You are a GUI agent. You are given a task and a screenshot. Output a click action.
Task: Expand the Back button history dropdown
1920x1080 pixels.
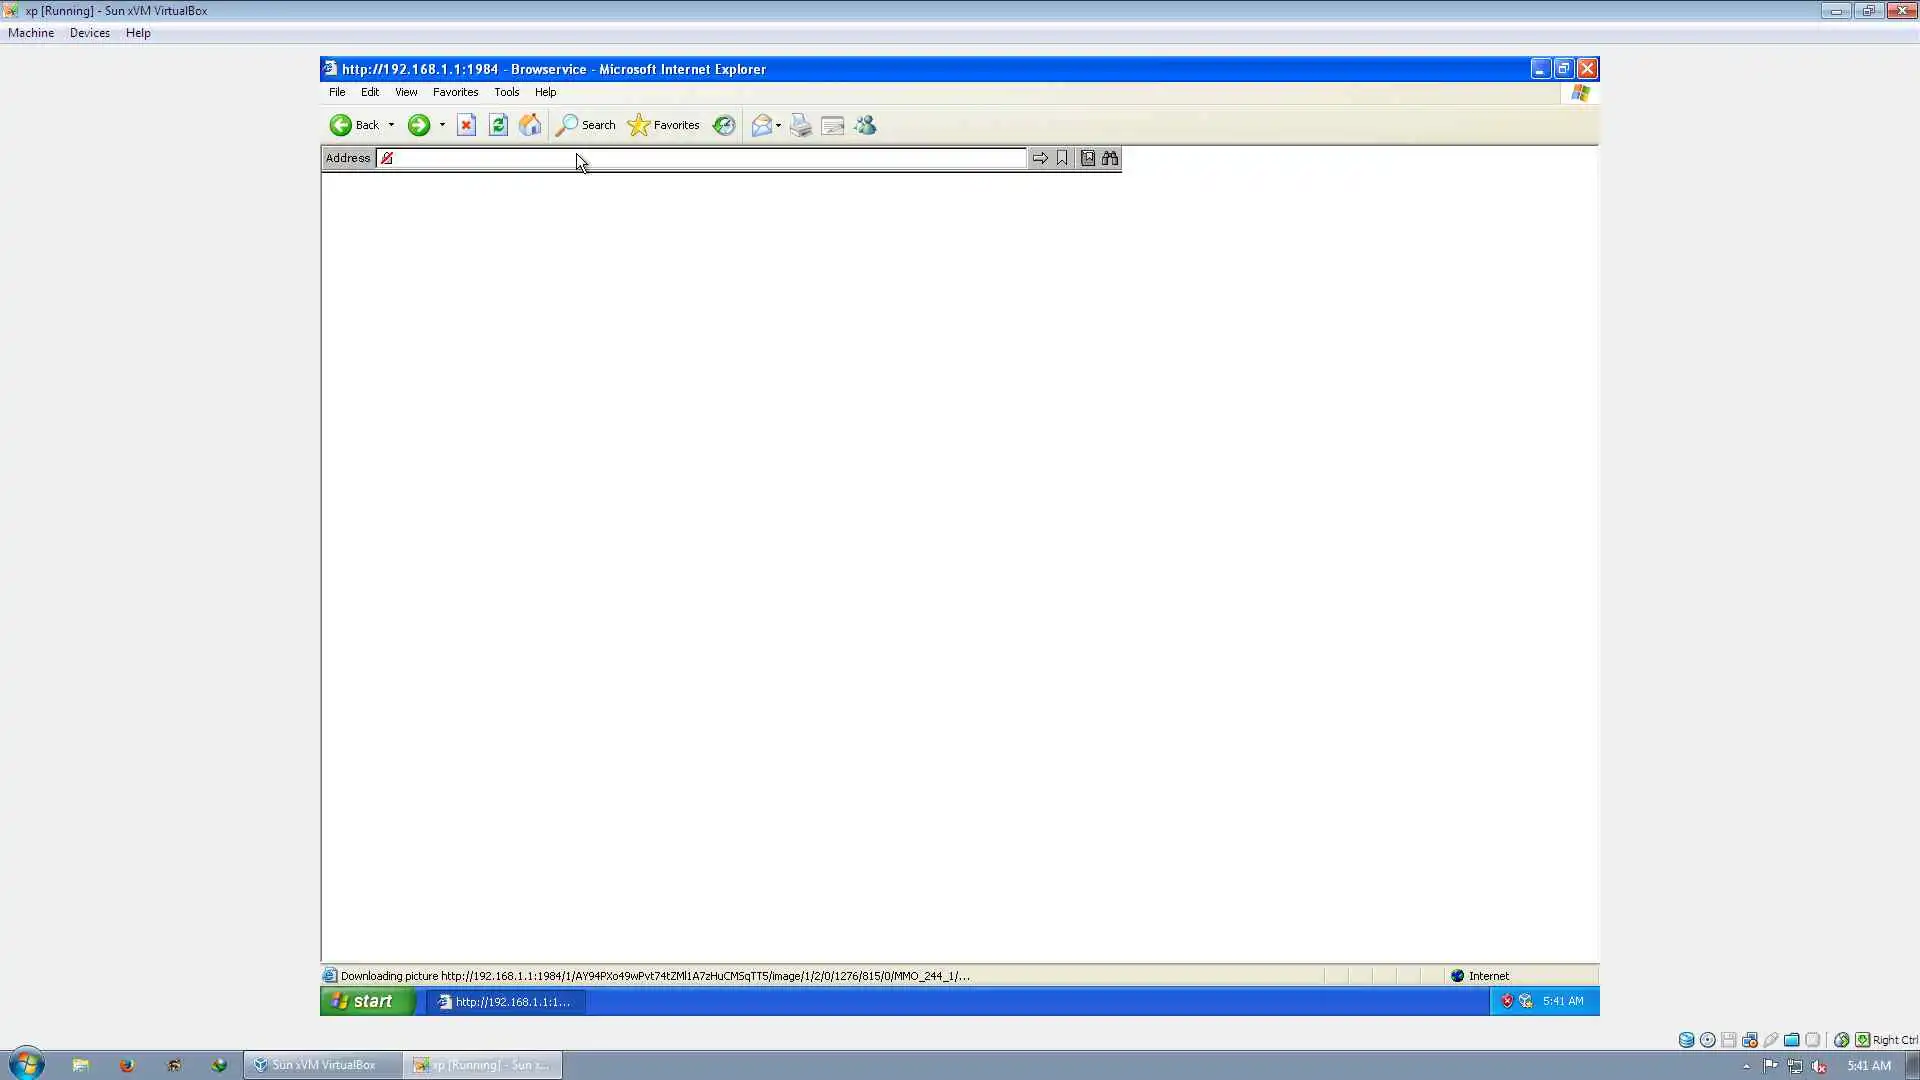tap(391, 125)
